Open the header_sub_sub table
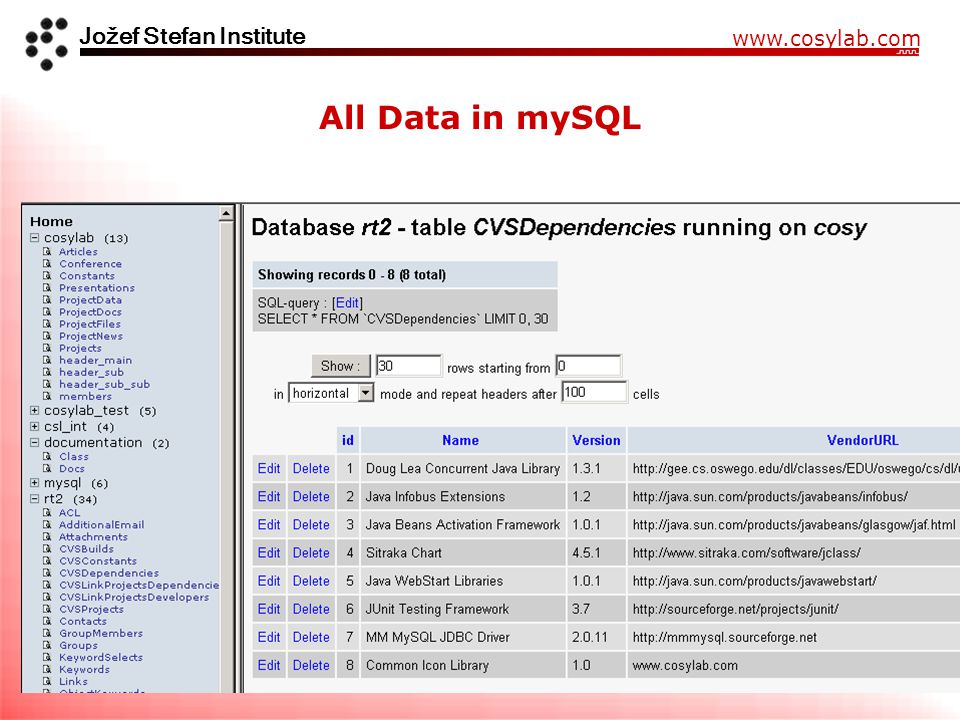960x720 pixels. tap(104, 384)
